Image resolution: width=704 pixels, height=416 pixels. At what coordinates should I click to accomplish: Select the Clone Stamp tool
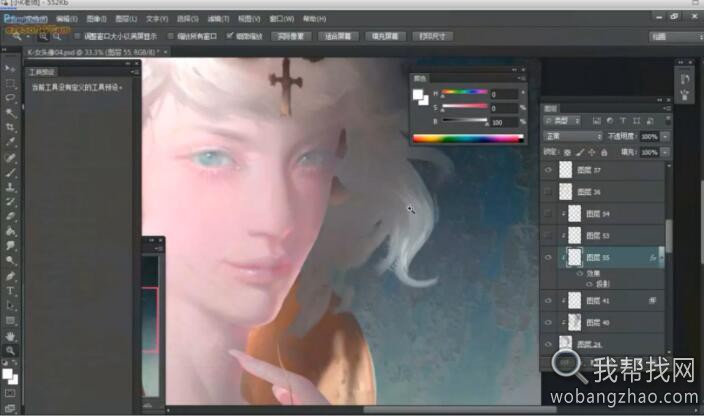10,187
